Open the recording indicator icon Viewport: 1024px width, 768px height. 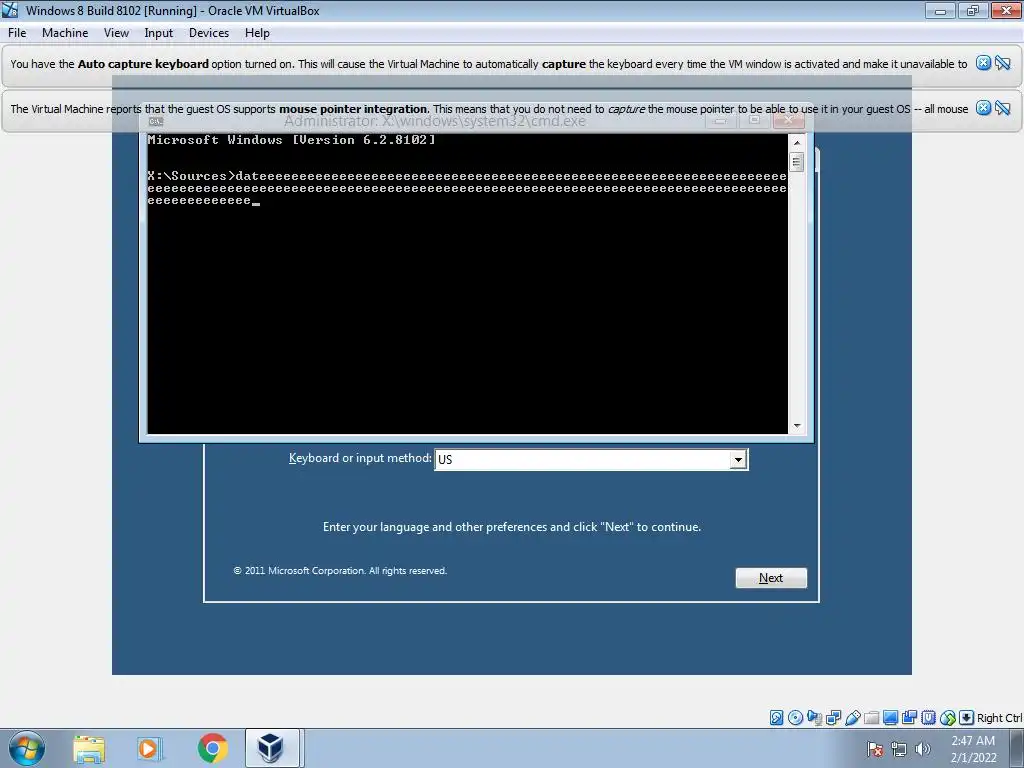909,718
